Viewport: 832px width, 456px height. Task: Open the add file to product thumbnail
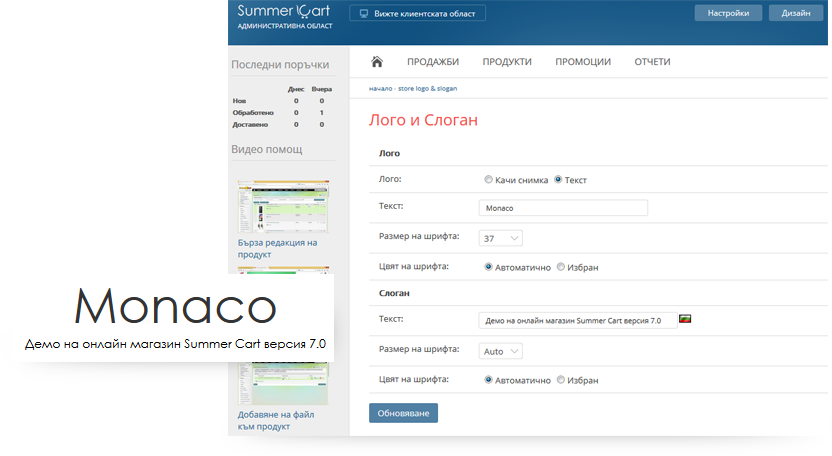pyautogui.click(x=283, y=383)
